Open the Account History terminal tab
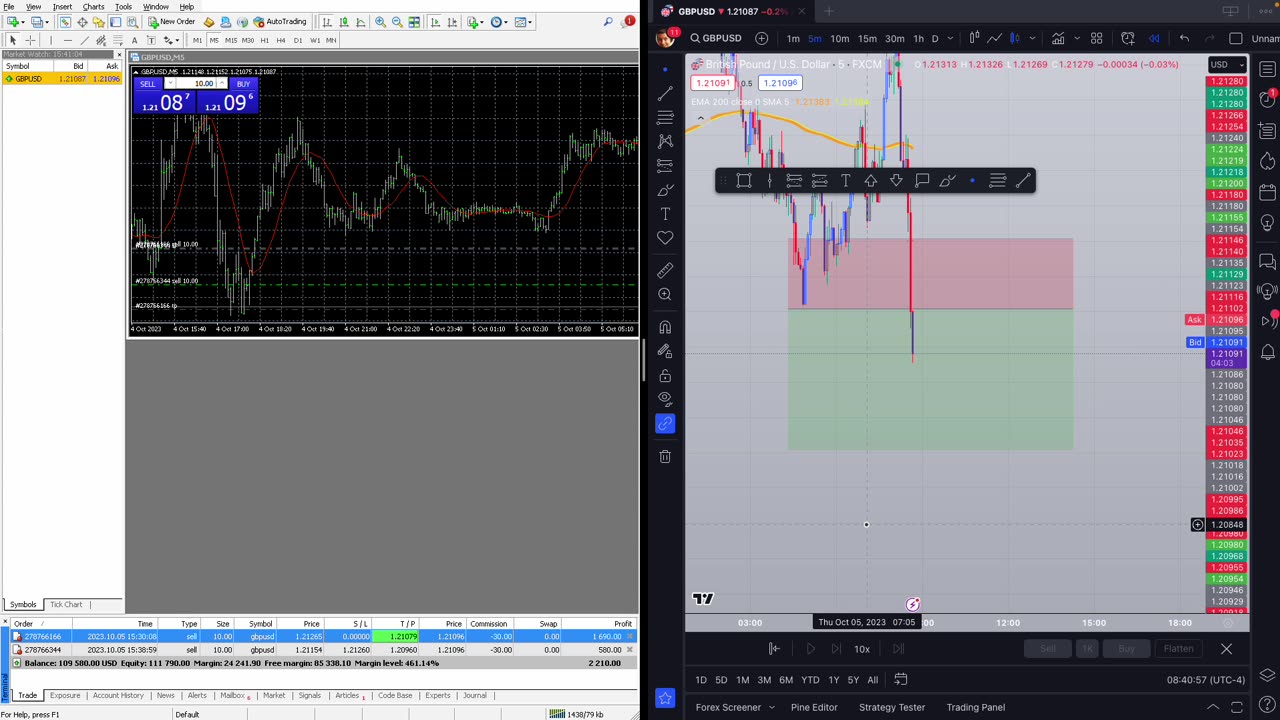The image size is (1280, 720). click(x=118, y=695)
